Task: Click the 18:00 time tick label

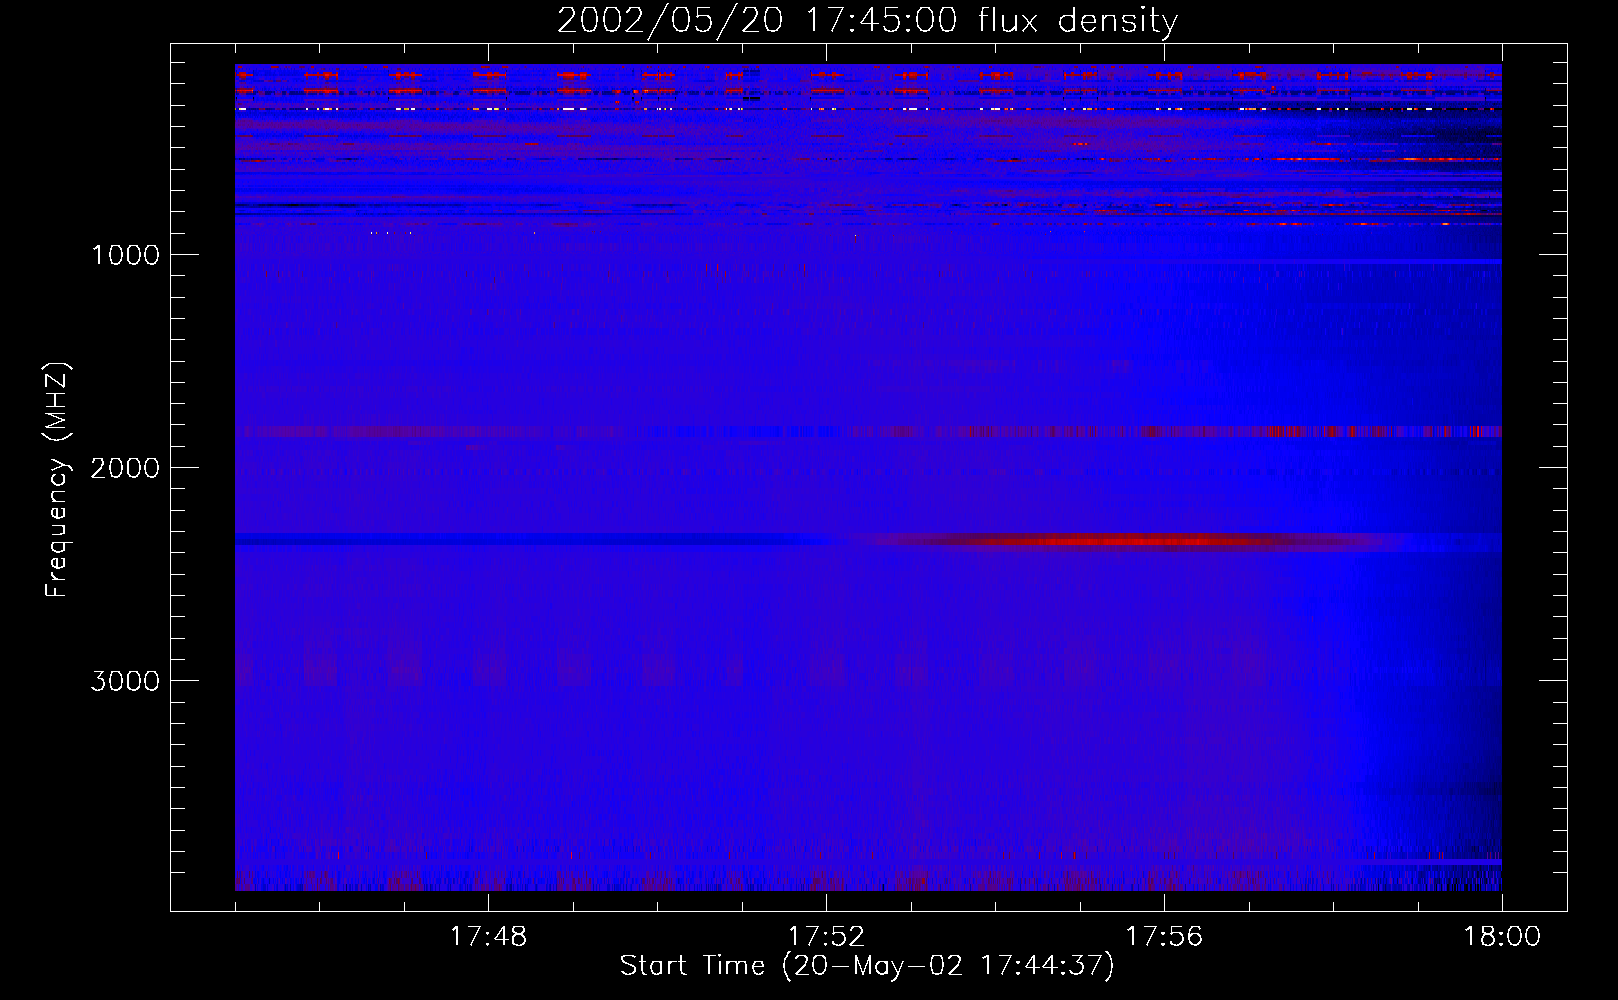Action: pos(1502,937)
